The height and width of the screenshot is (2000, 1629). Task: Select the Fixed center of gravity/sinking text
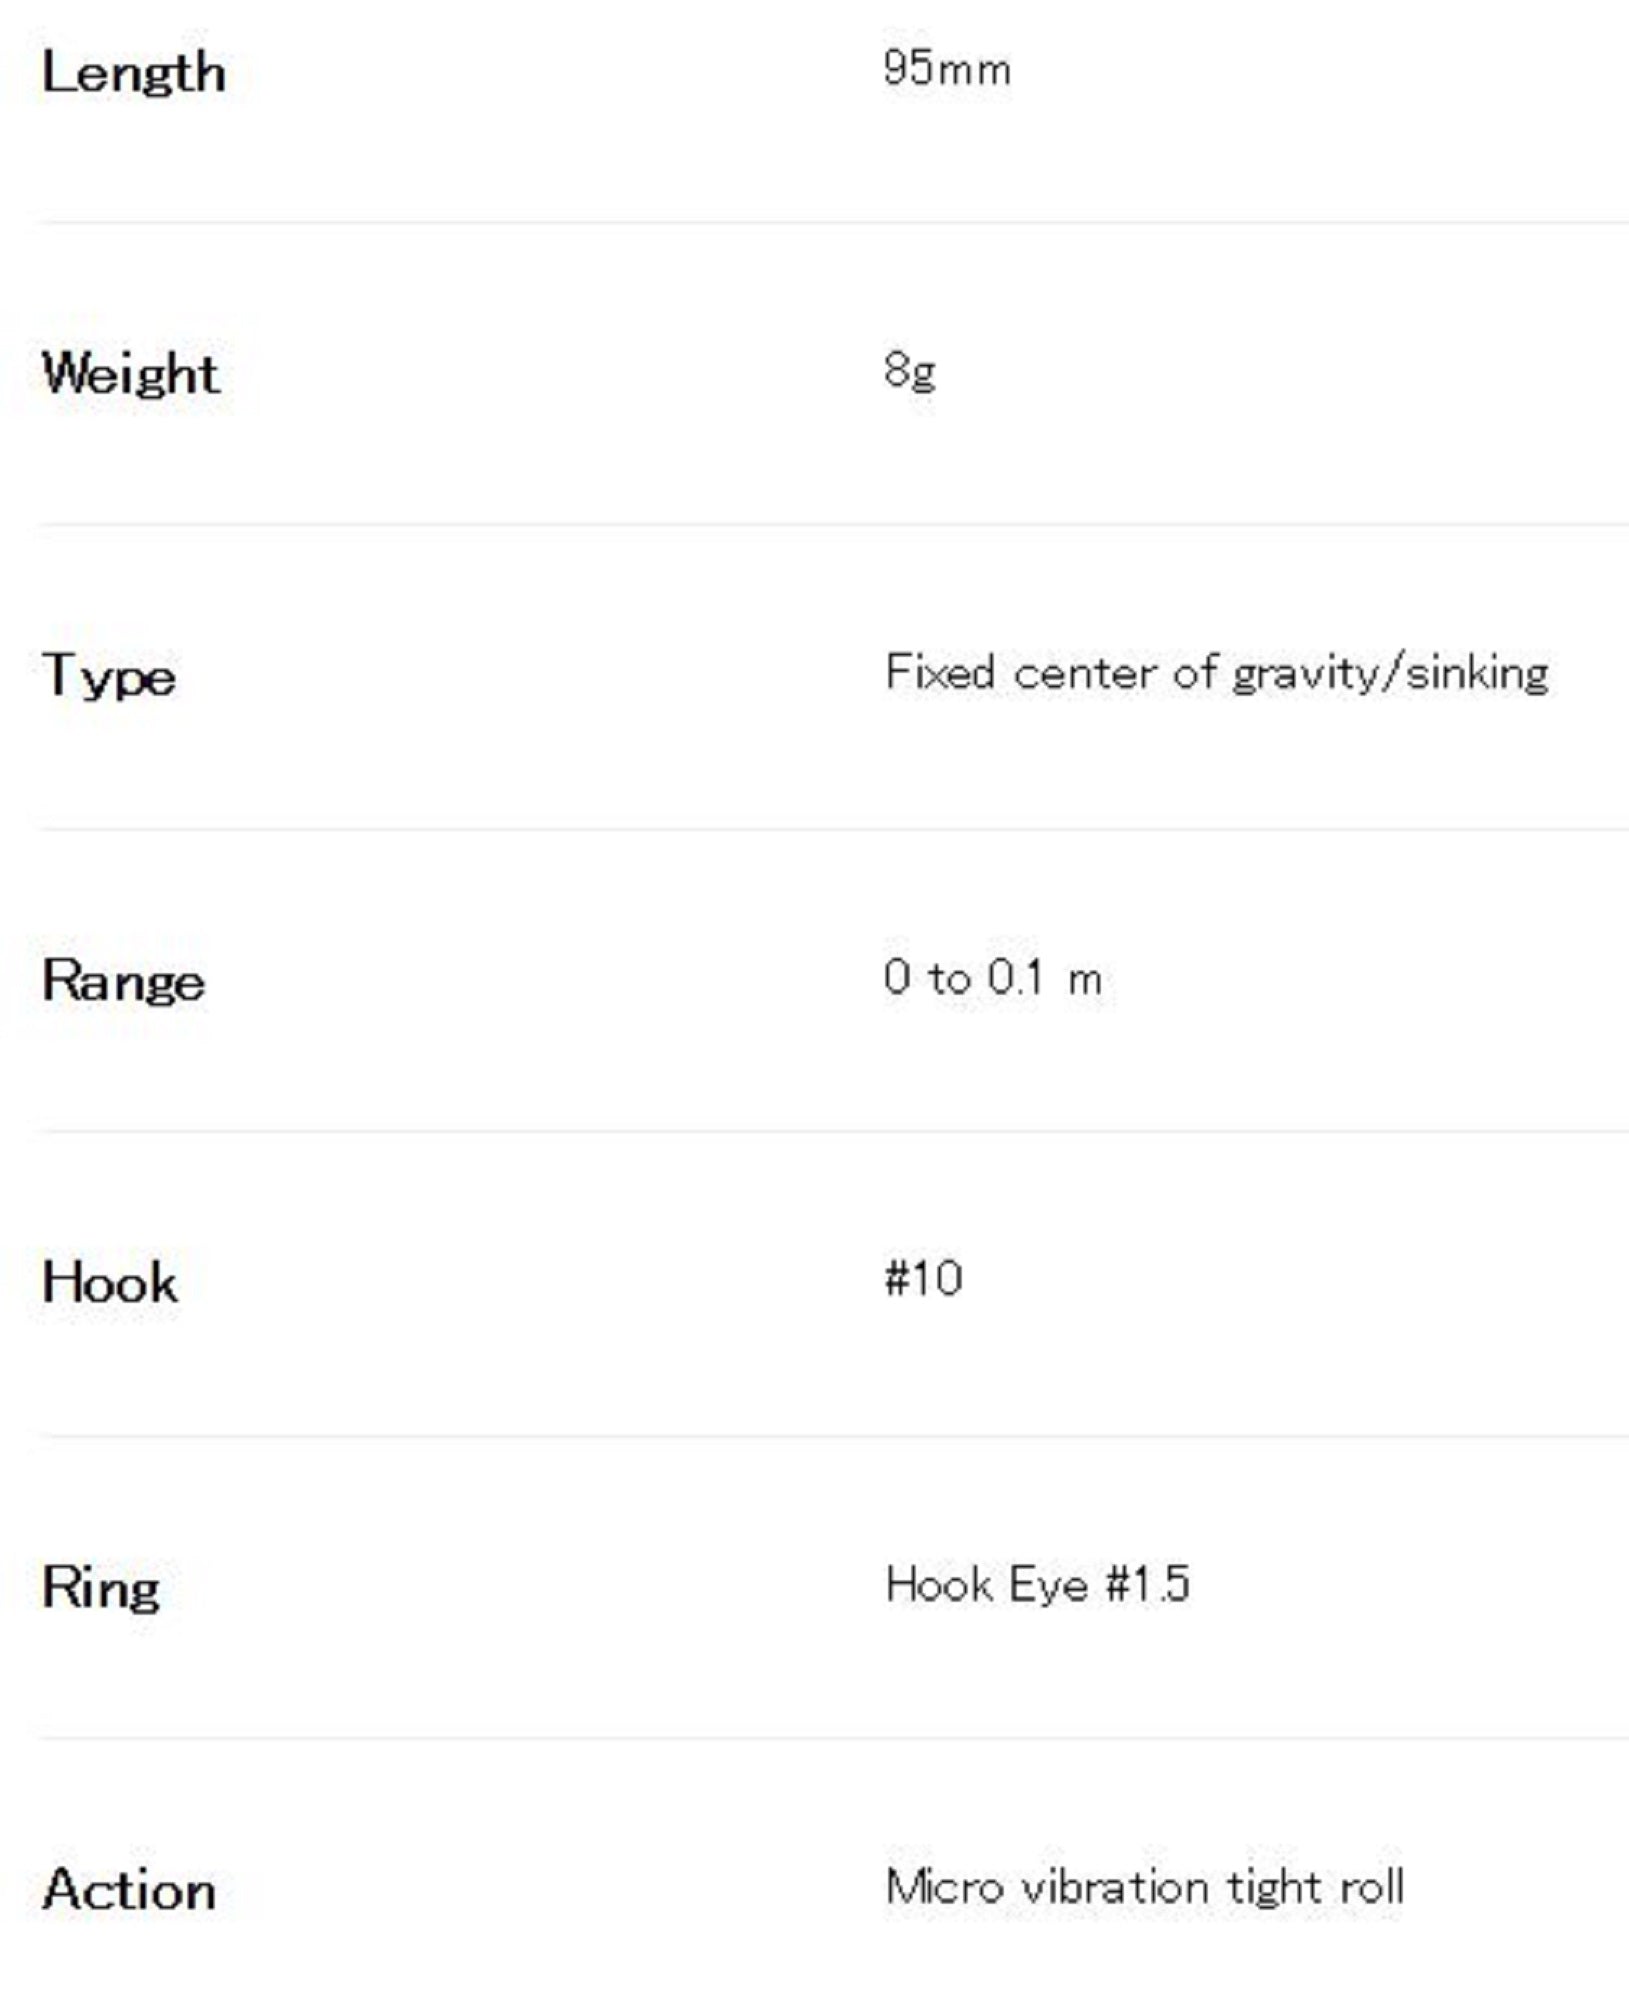tap(1216, 673)
